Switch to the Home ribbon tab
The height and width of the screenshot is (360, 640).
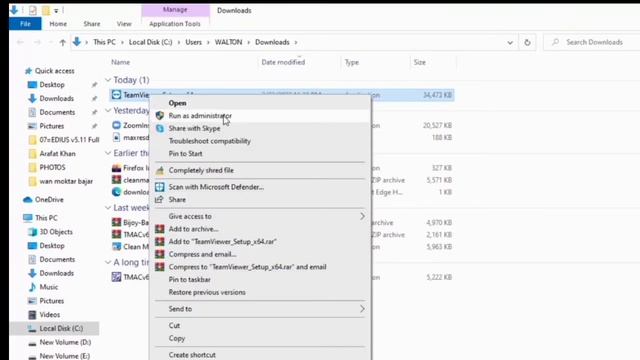click(58, 24)
